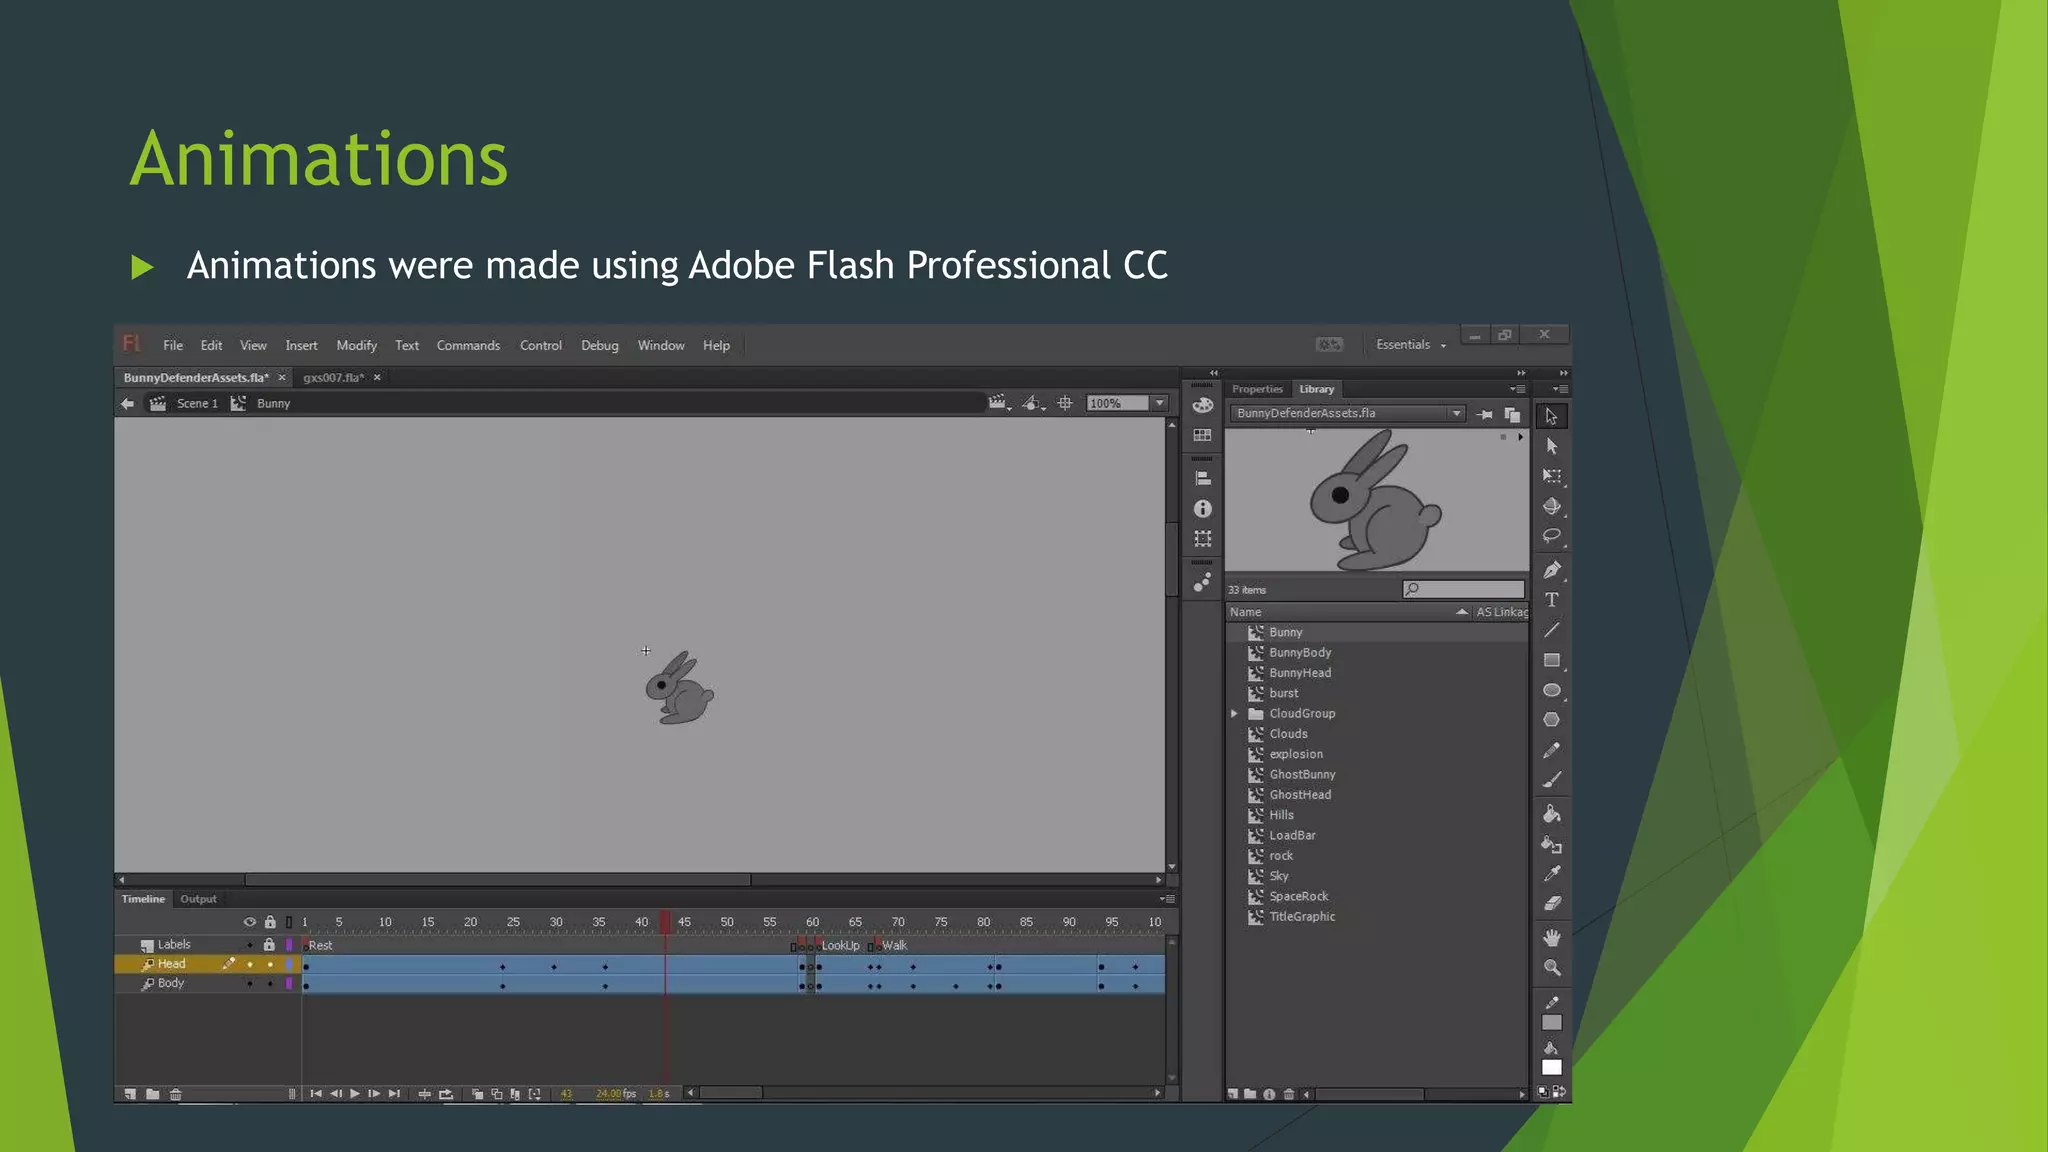Choose the Line tool

point(1551,630)
